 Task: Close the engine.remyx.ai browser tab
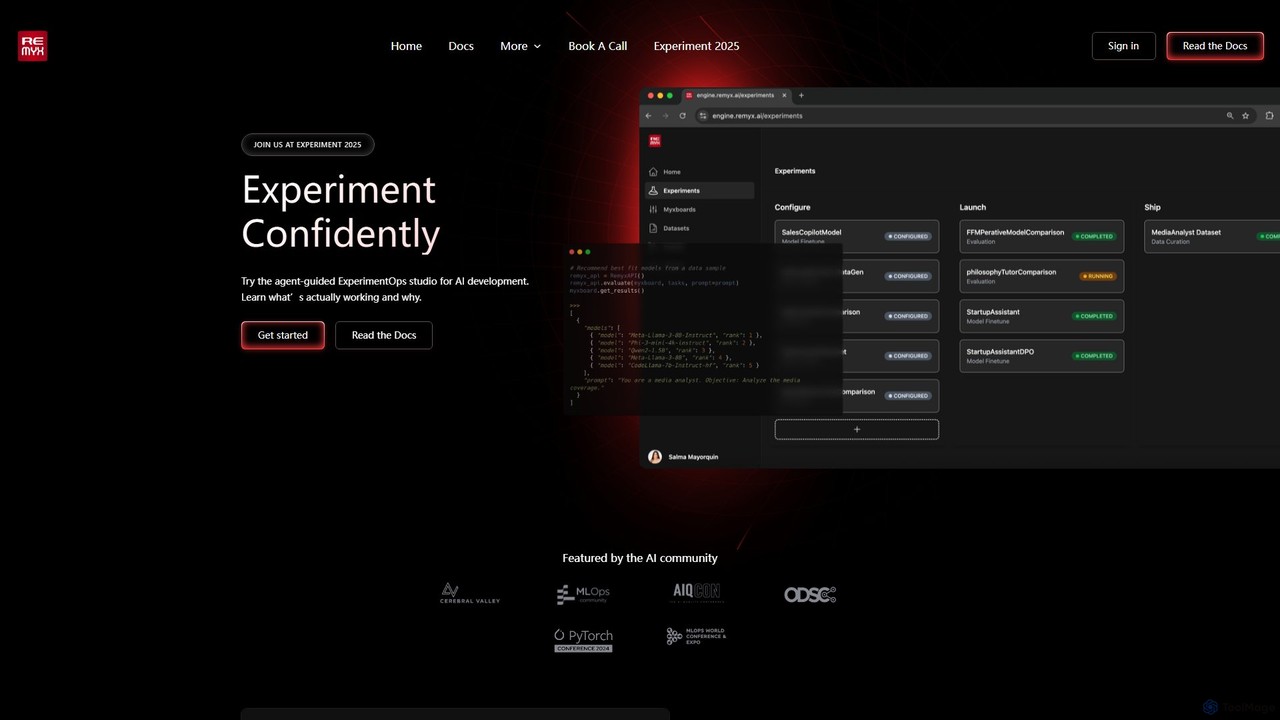[784, 95]
